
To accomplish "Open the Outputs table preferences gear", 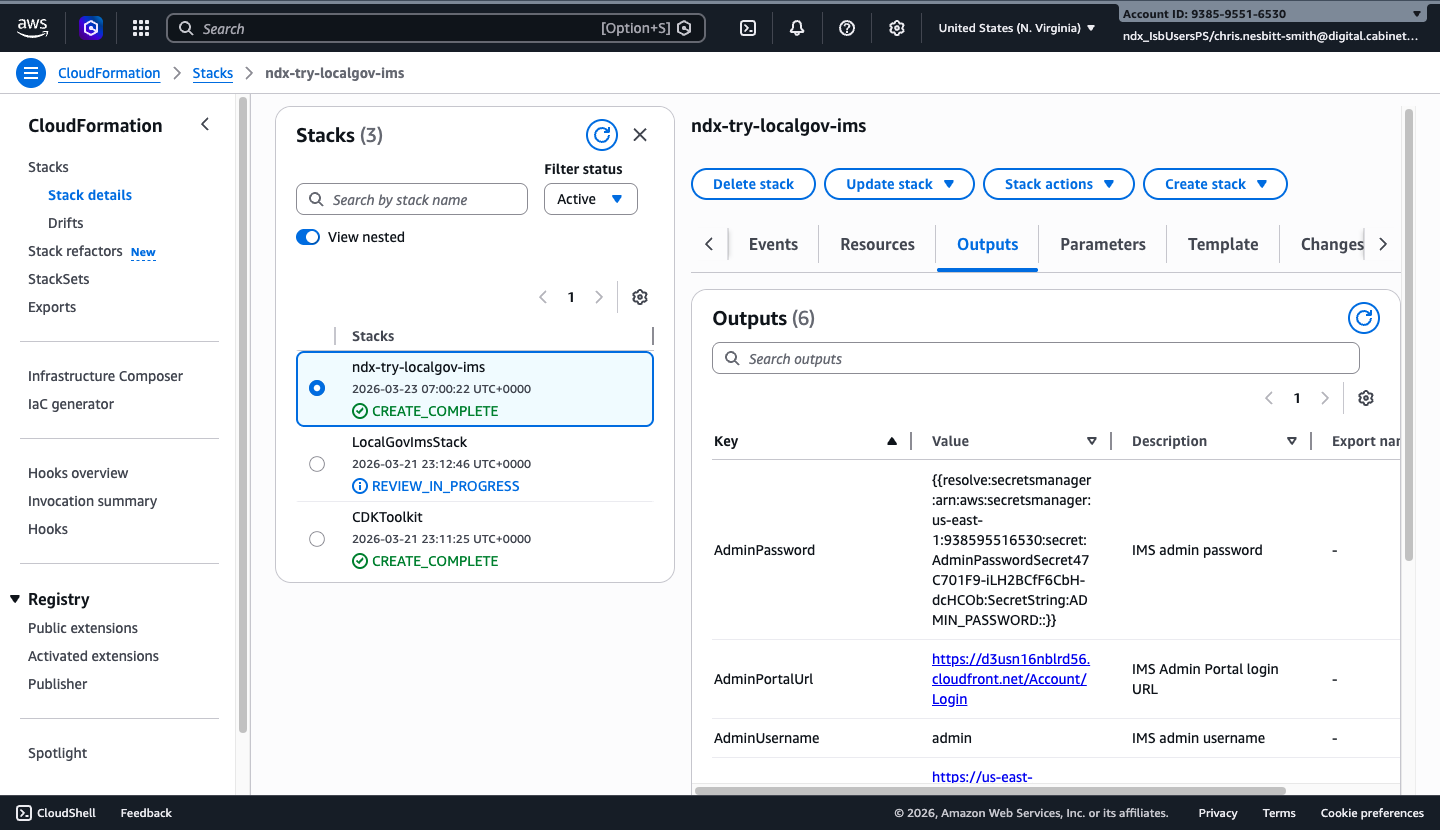I will 1365,398.
